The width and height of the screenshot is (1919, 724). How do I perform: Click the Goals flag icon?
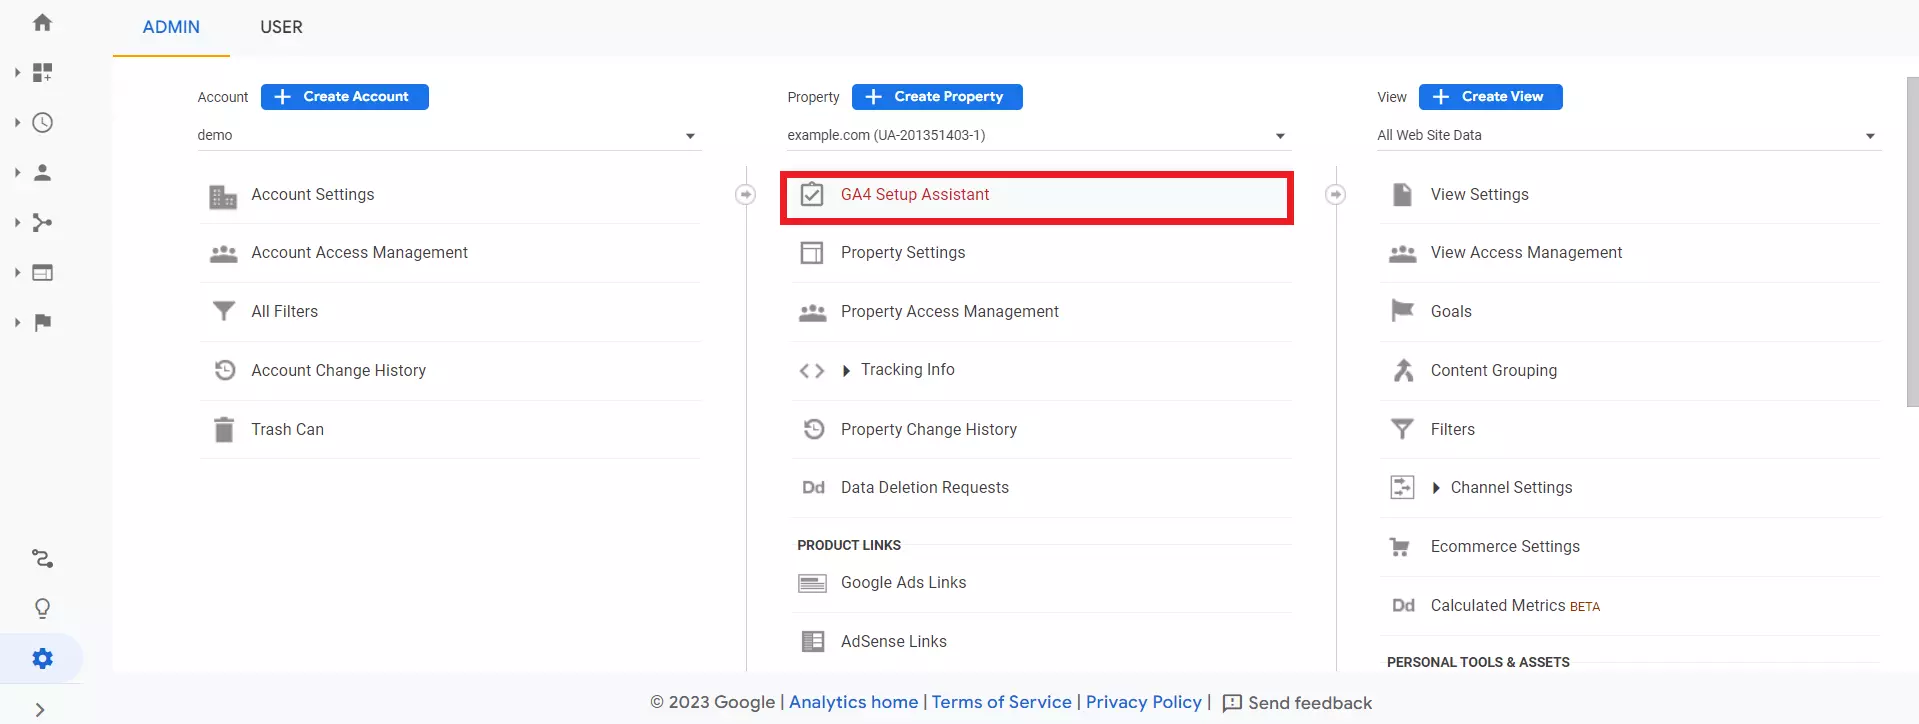click(x=1402, y=311)
